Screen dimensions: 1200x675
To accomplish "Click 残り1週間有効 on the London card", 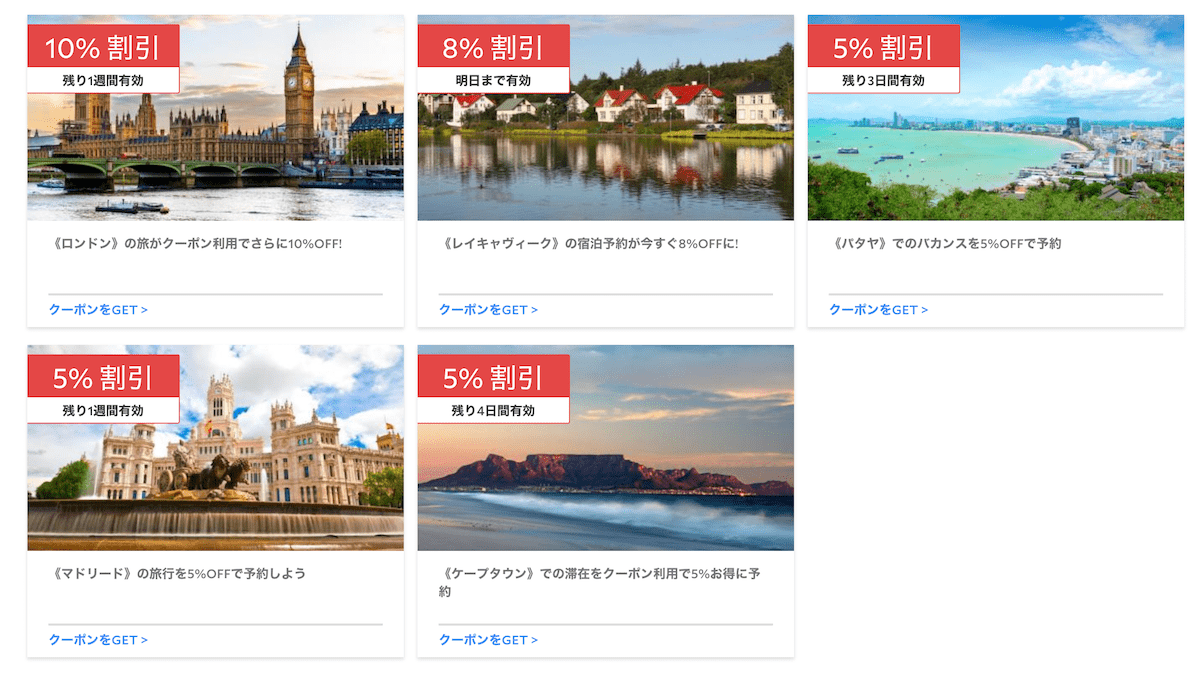I will [x=103, y=80].
